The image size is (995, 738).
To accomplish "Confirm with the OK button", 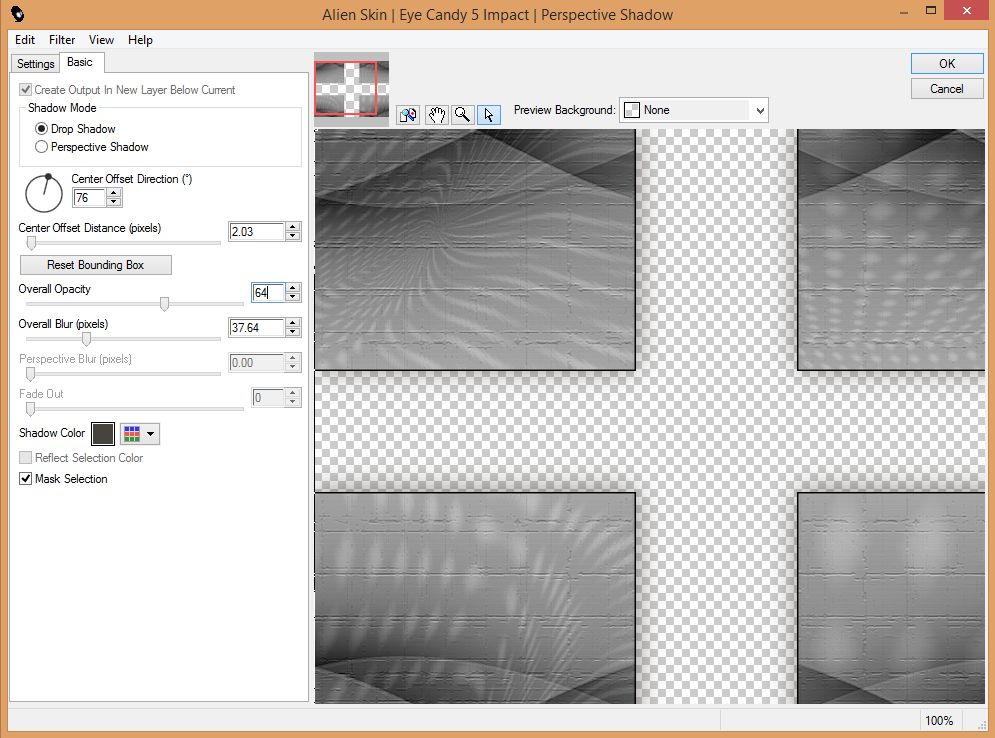I will pyautogui.click(x=947, y=63).
